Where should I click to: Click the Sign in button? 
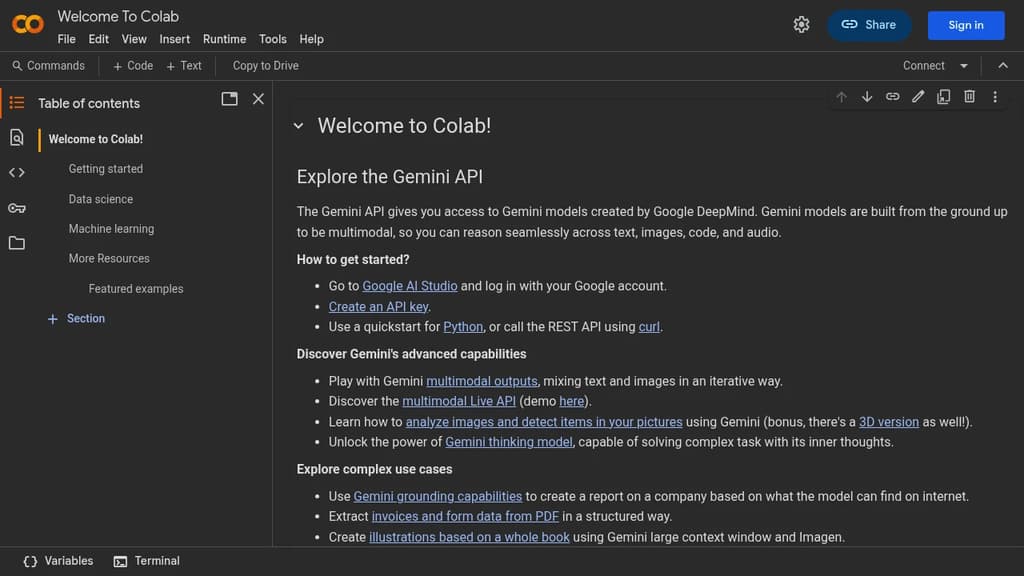tap(966, 25)
